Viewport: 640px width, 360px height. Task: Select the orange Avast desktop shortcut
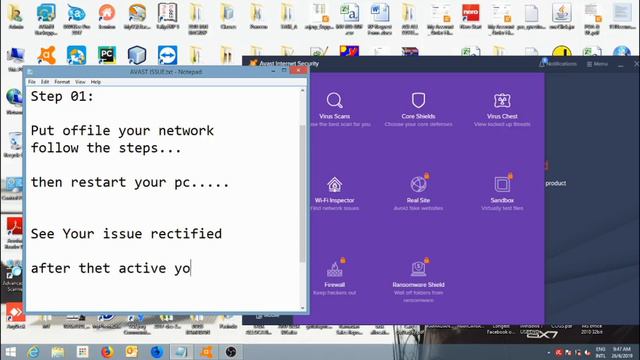point(47,55)
